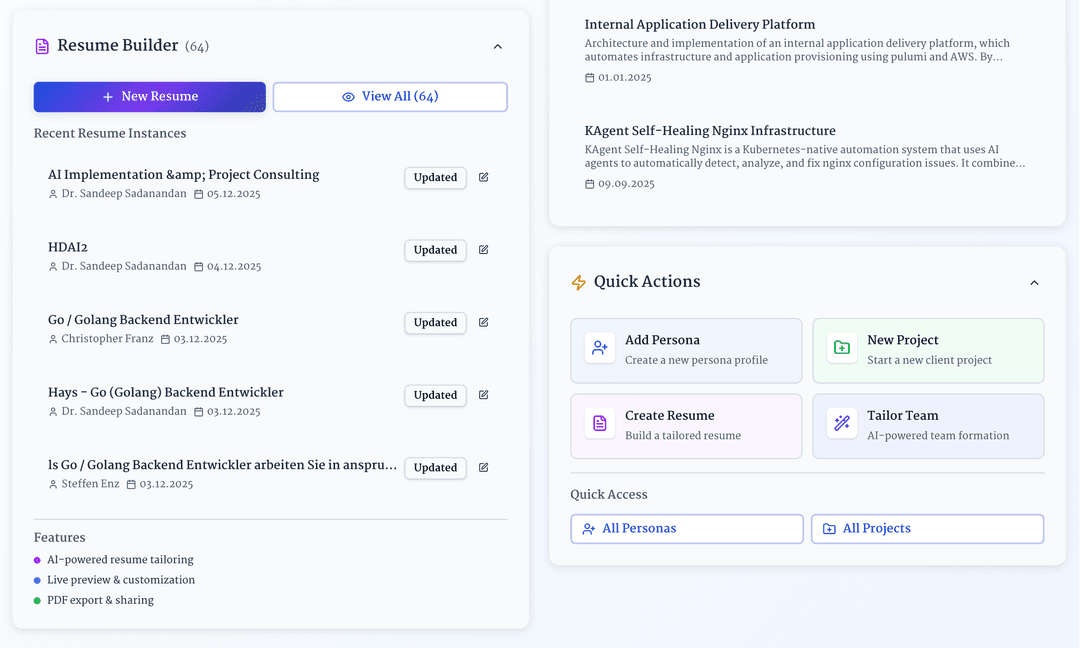Image resolution: width=1080 pixels, height=648 pixels.
Task: Click Updated badge on HDAI2 resume
Action: click(435, 250)
